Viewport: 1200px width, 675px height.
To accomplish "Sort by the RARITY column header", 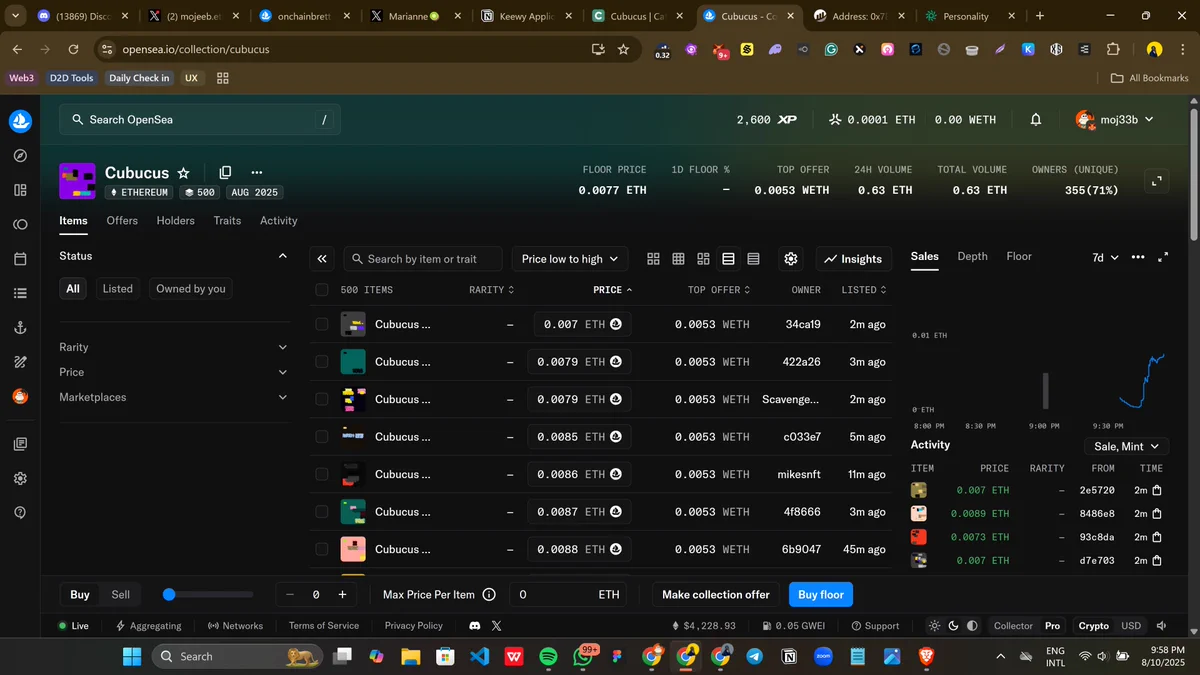I will pyautogui.click(x=491, y=290).
